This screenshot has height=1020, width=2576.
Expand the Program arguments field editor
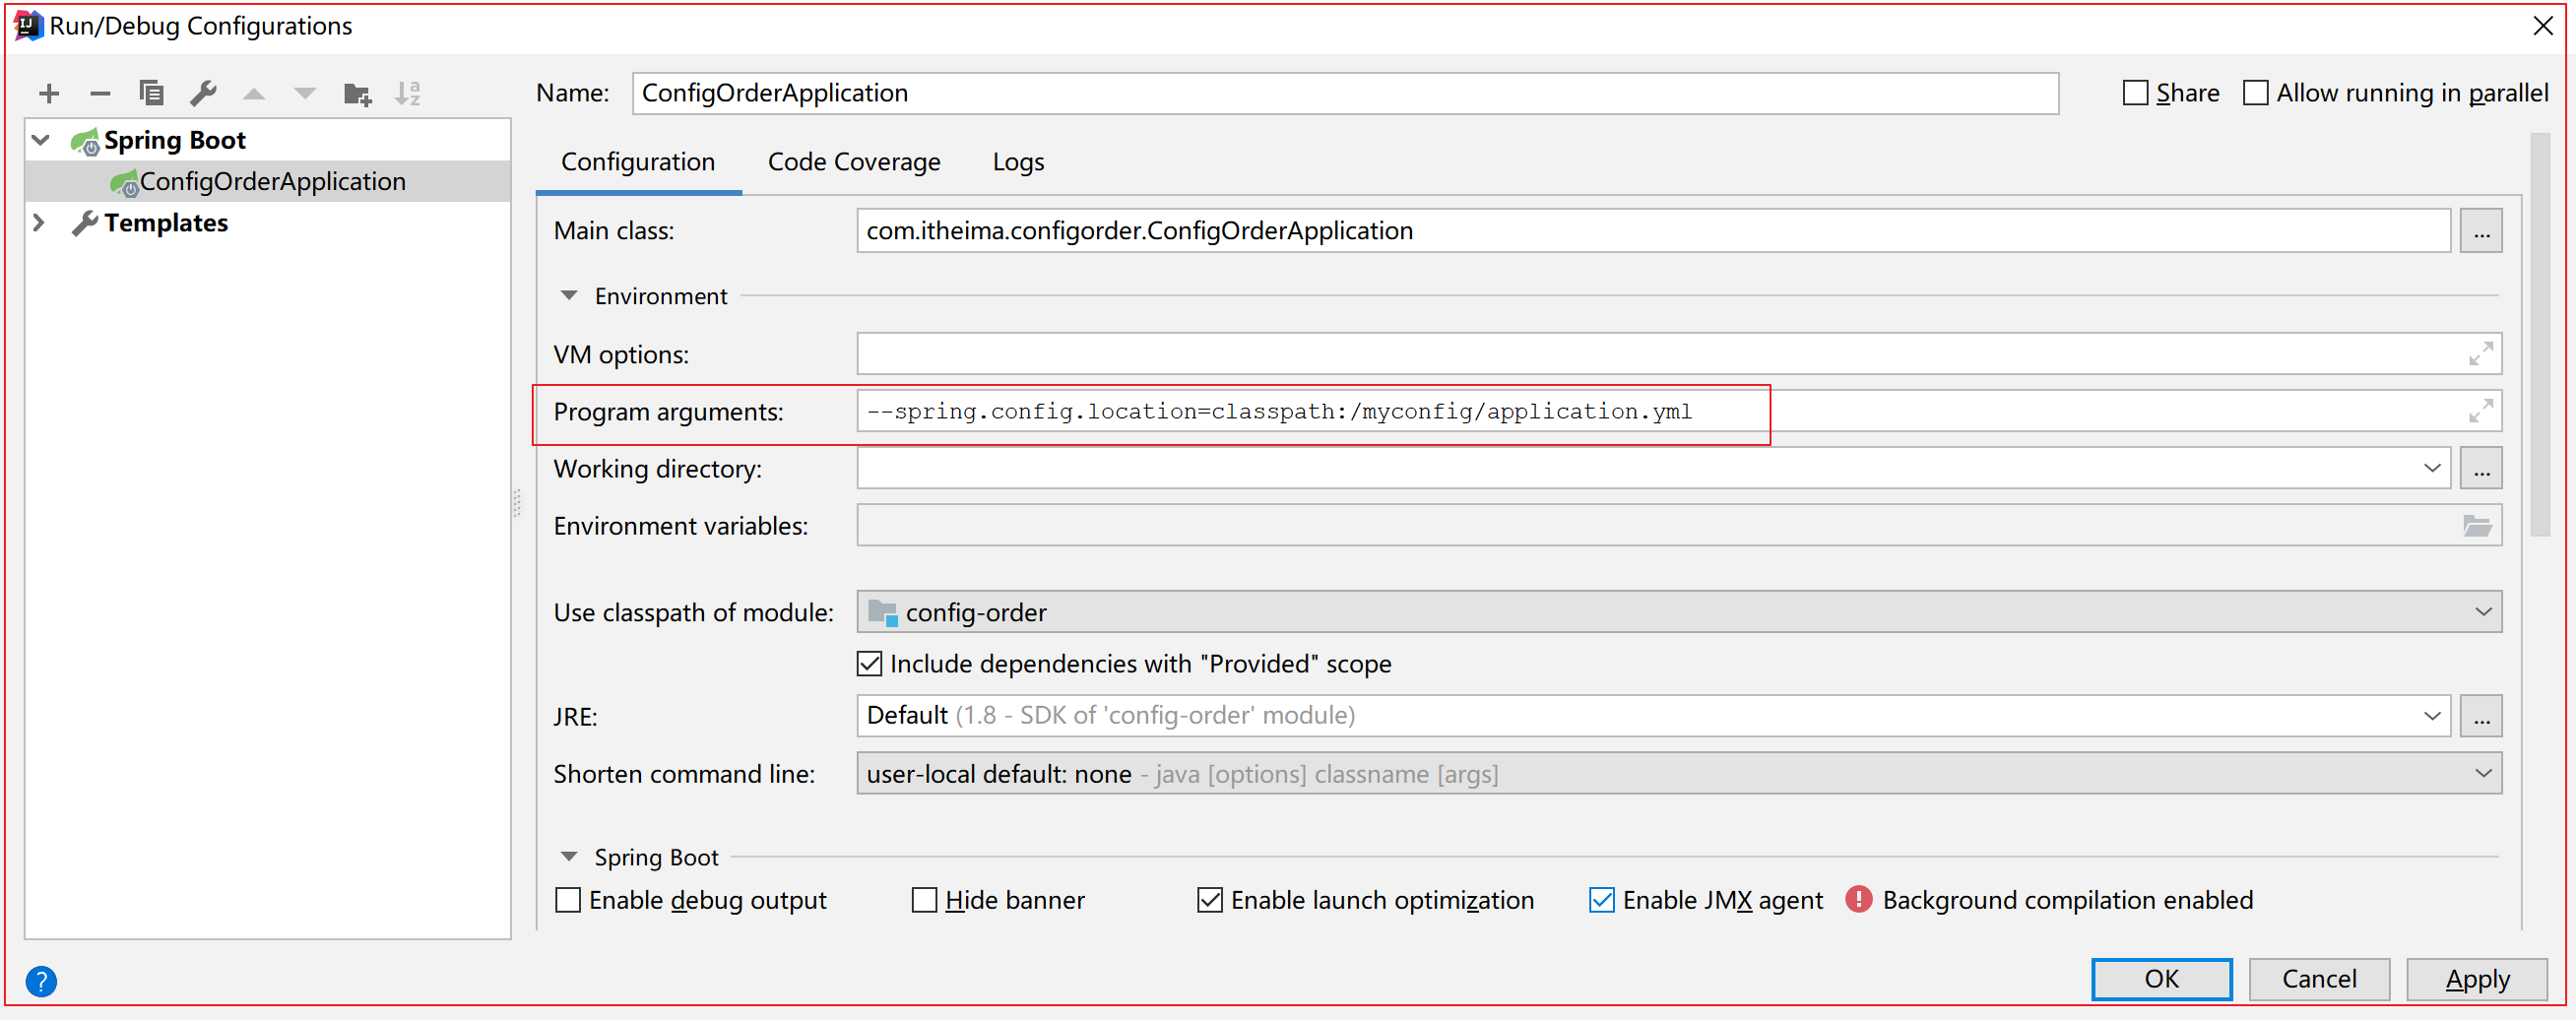pyautogui.click(x=2480, y=411)
